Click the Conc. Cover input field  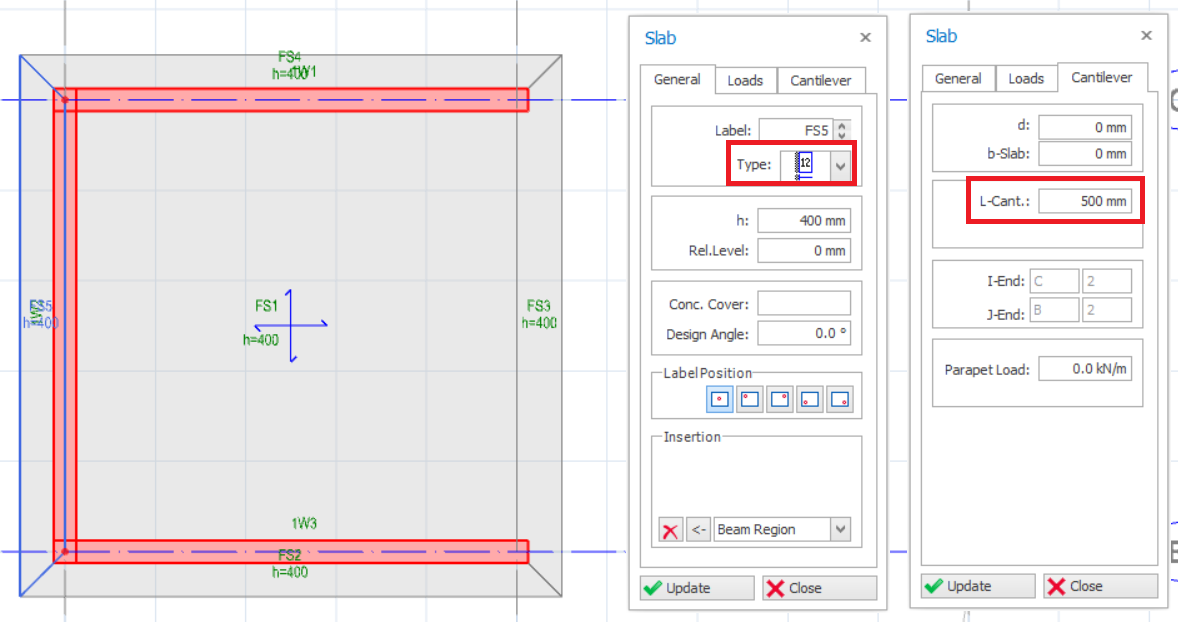804,302
